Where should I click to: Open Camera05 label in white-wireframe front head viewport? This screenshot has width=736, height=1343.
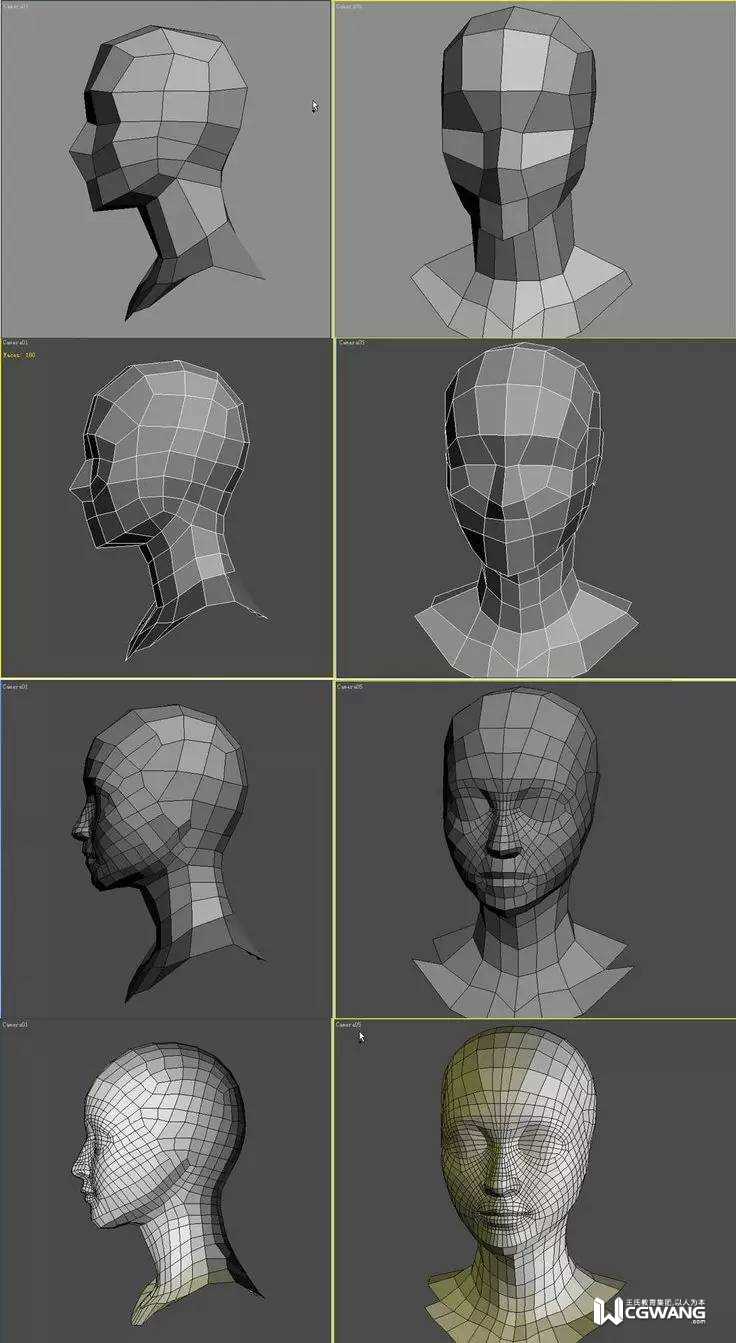coord(351,343)
